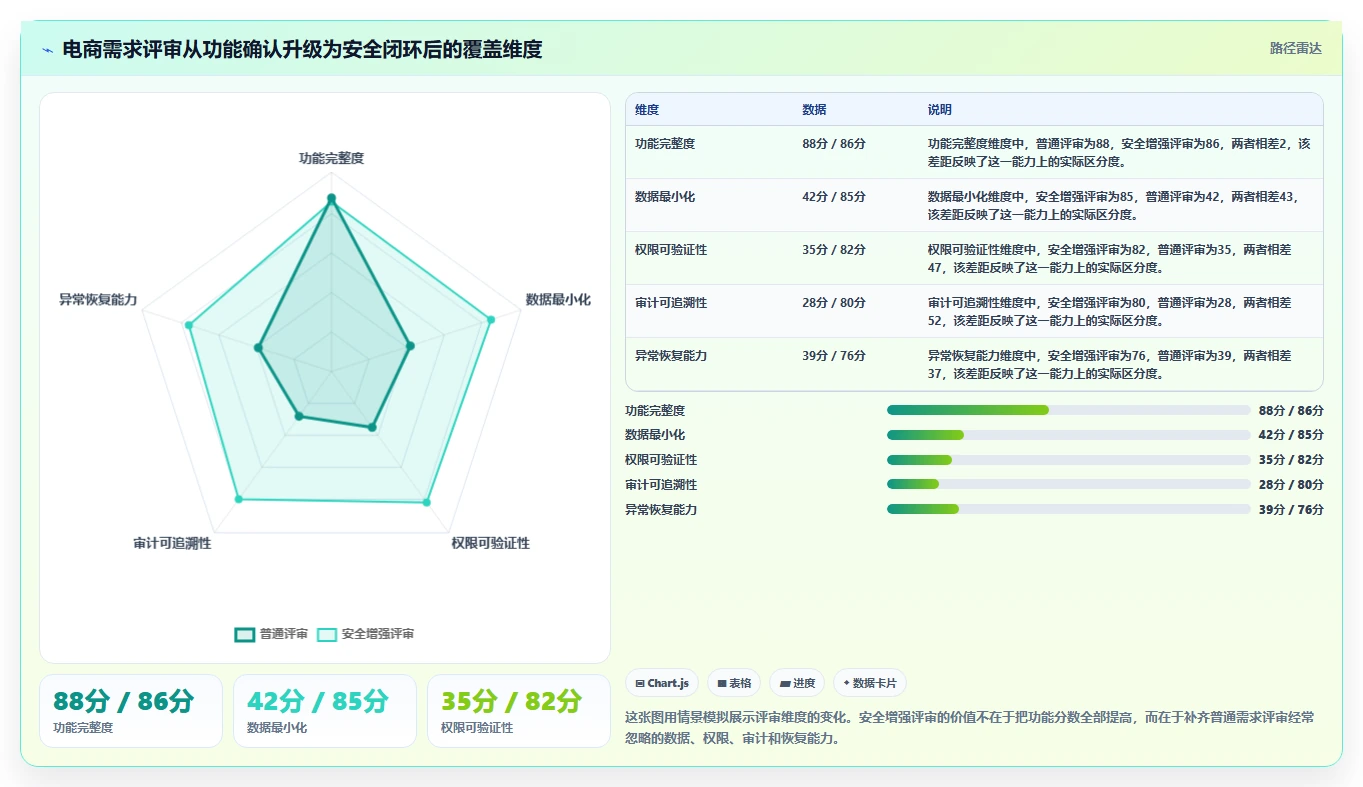Select the 数据卡片 tag chip
The image size is (1363, 787).
(870, 683)
